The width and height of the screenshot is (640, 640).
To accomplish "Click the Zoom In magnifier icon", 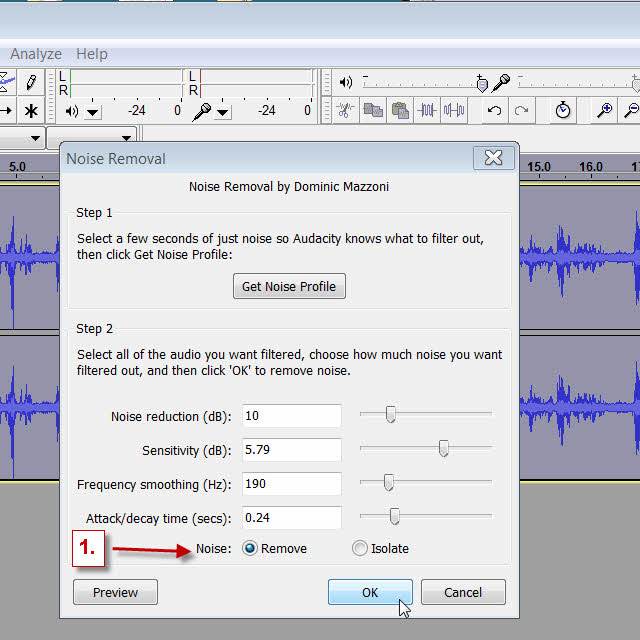I will pyautogui.click(x=604, y=110).
